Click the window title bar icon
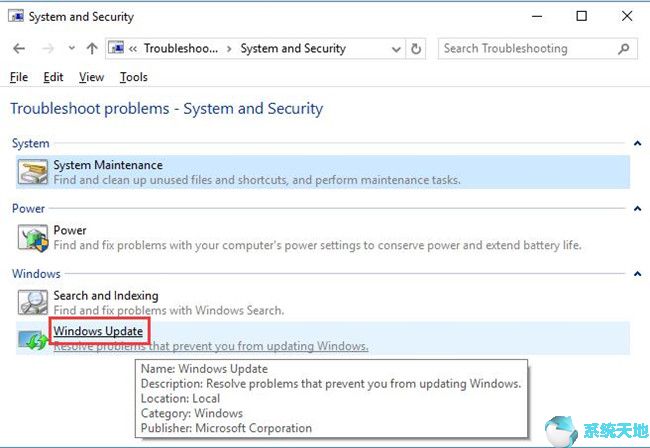The height and width of the screenshot is (448, 650). 14,17
